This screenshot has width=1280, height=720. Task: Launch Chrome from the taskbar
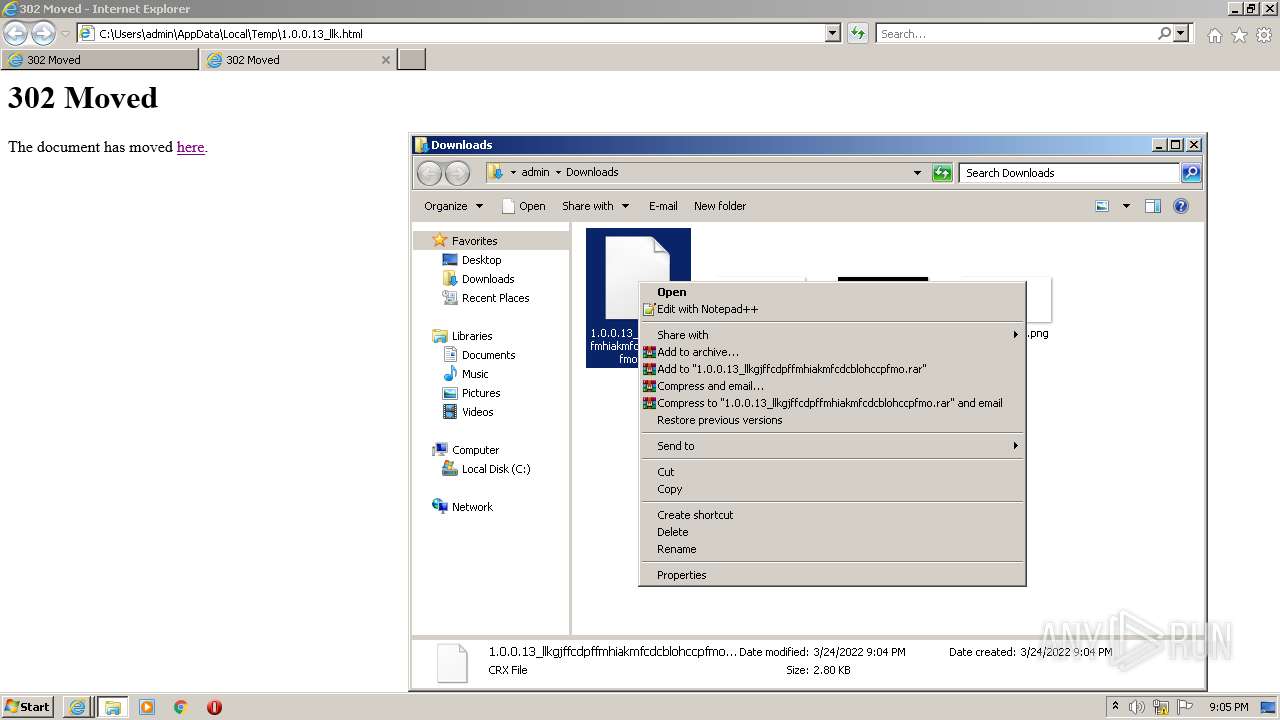[x=181, y=707]
